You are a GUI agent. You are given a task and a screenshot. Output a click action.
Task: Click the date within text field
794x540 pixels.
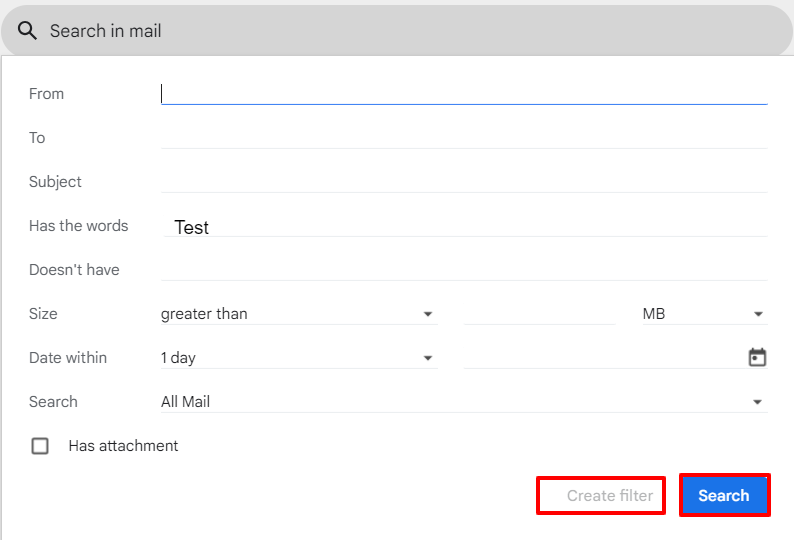click(600, 358)
